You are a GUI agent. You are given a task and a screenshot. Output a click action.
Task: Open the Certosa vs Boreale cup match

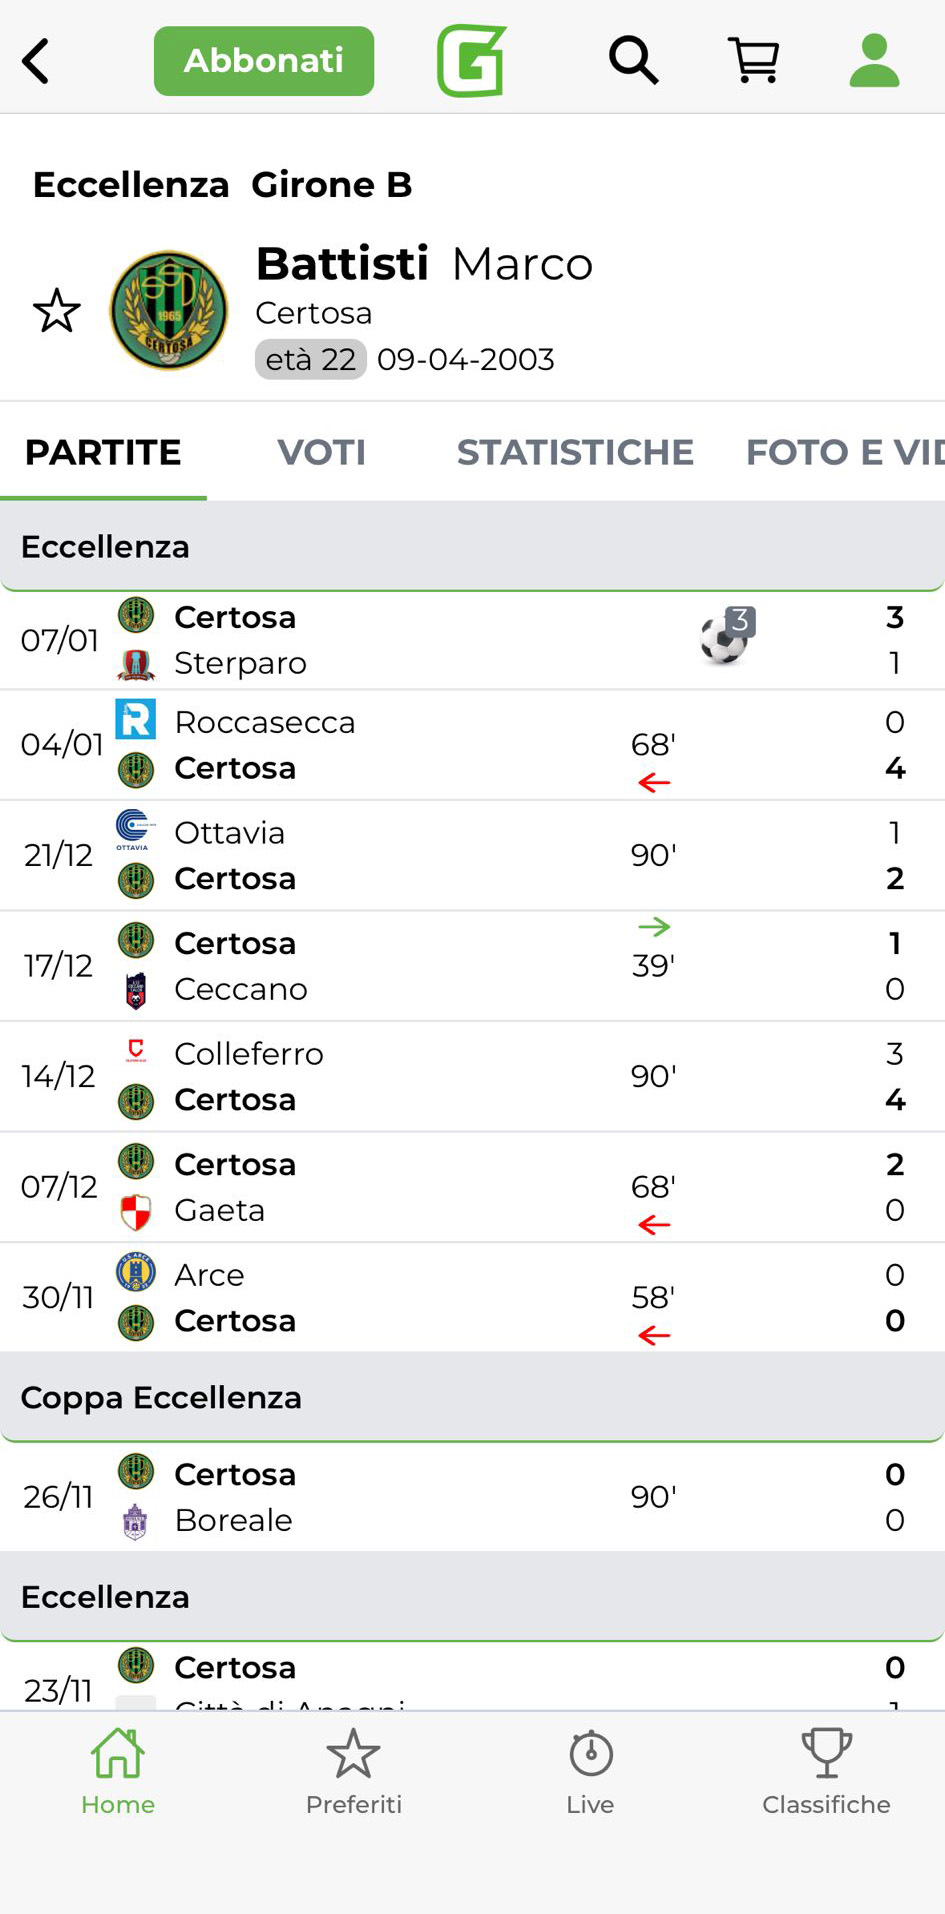(x=400, y=1497)
